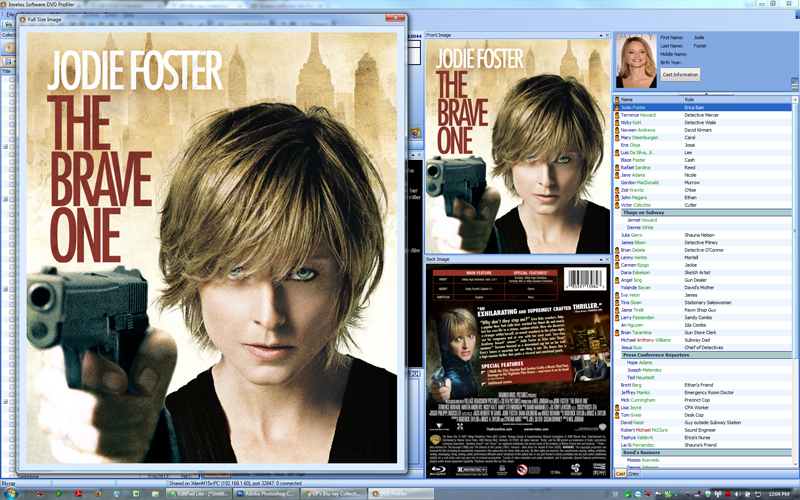Select cast member James Biberi
The width and height of the screenshot is (800, 500).
coord(703,243)
